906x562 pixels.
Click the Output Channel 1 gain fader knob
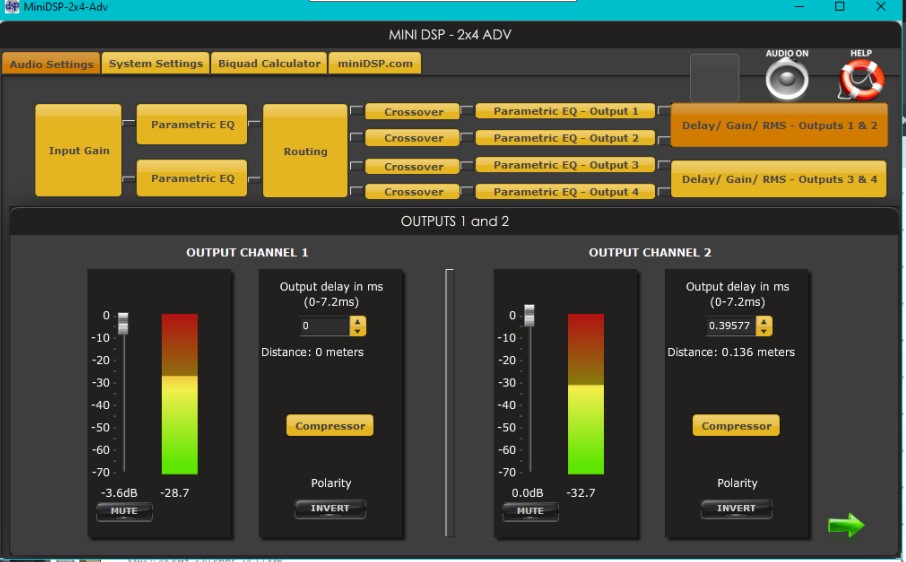tap(123, 323)
